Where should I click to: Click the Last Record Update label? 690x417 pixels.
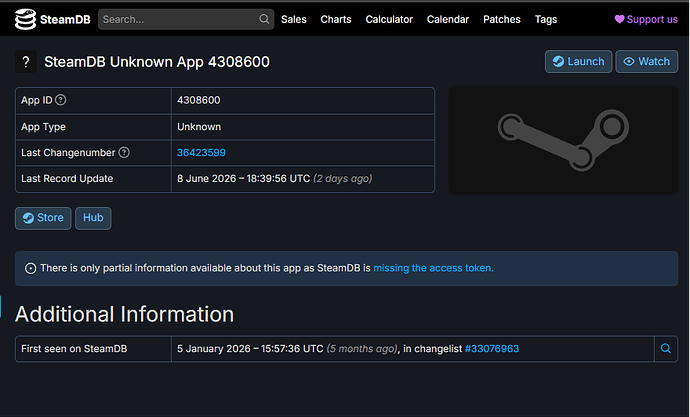(67, 179)
